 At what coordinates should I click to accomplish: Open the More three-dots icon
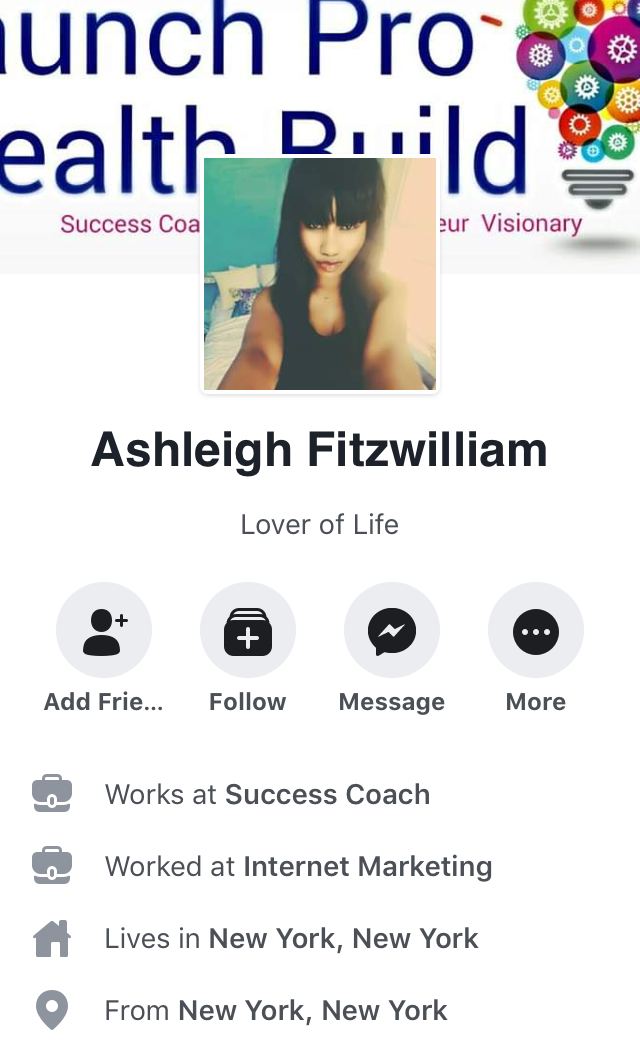point(536,631)
